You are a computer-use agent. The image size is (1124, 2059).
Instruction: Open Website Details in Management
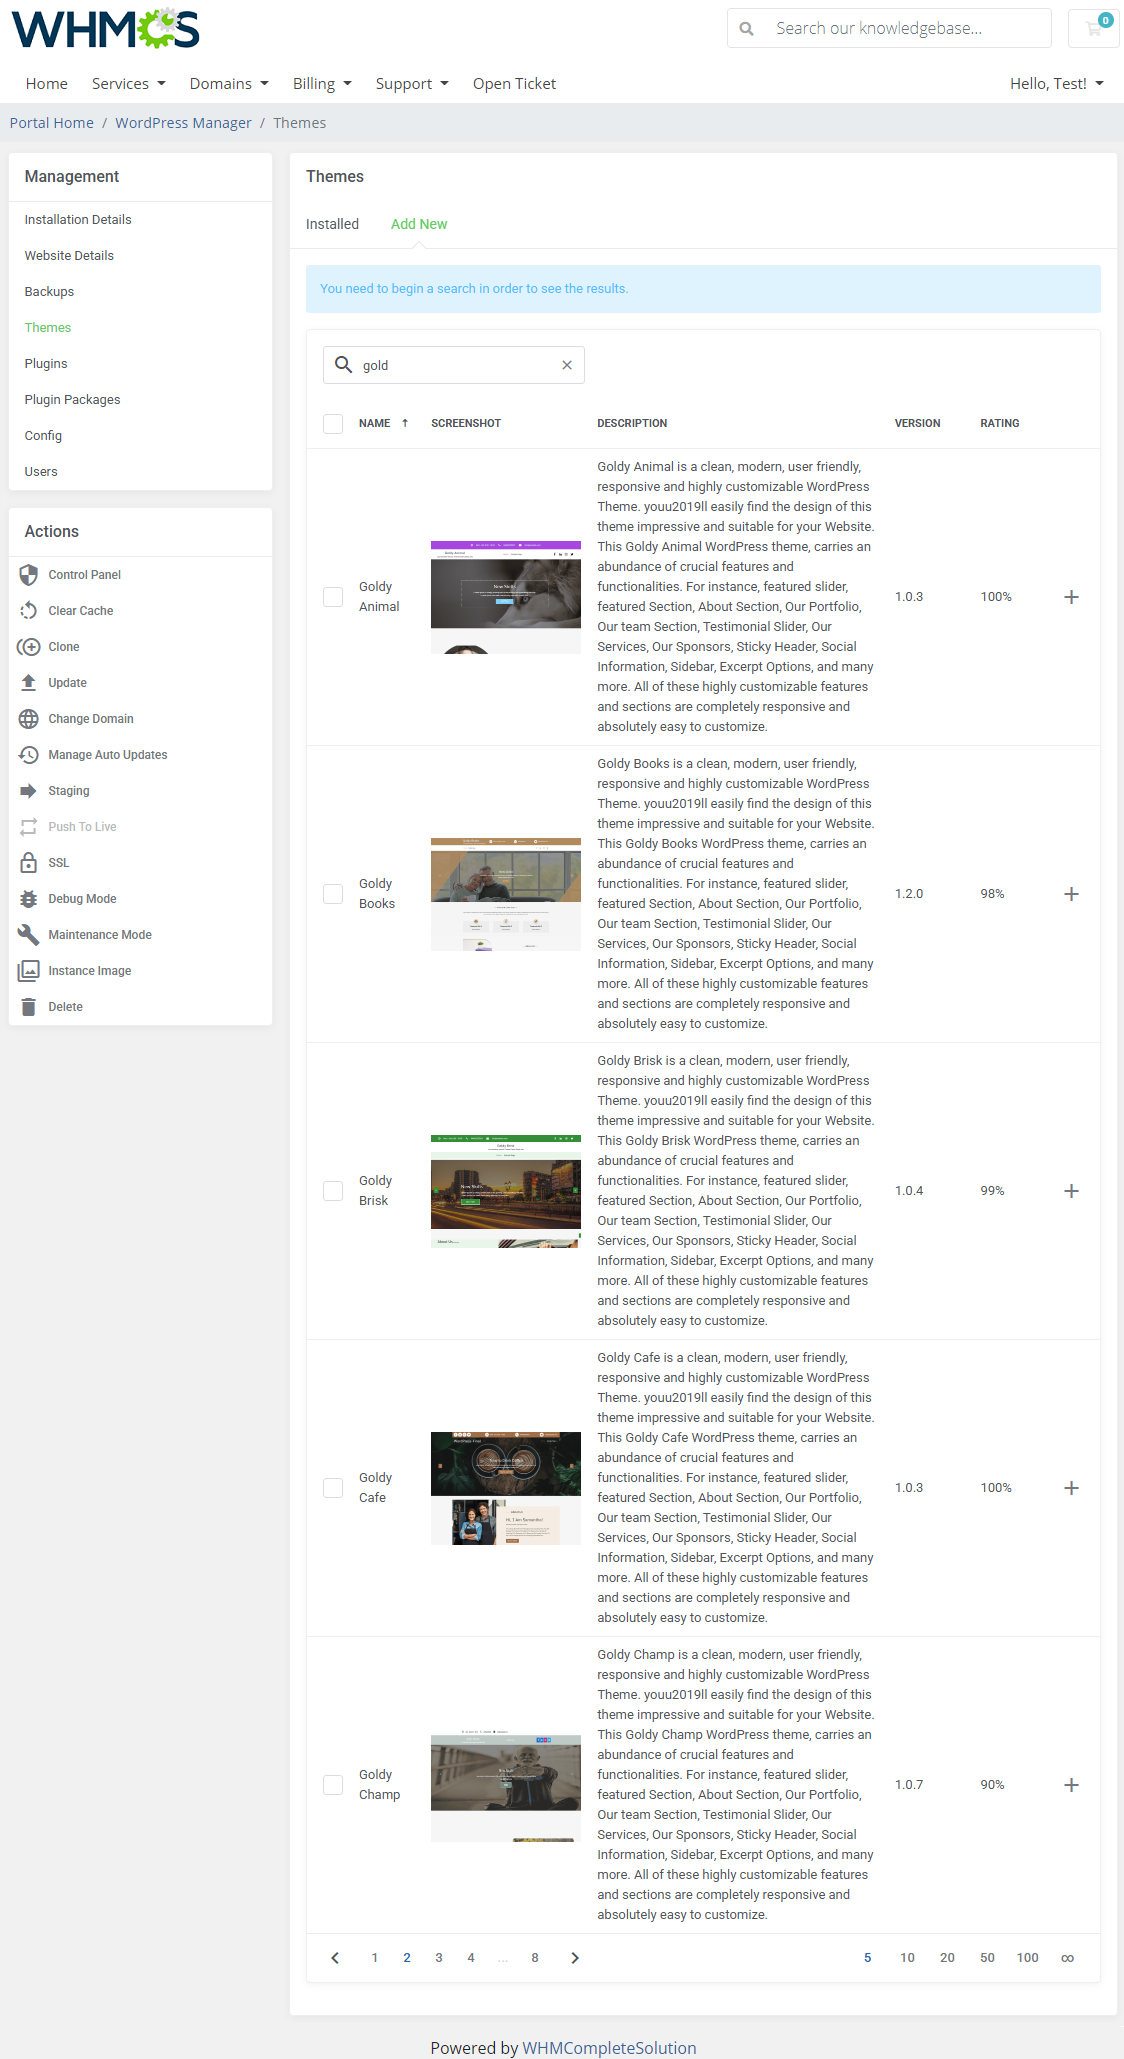pos(69,256)
